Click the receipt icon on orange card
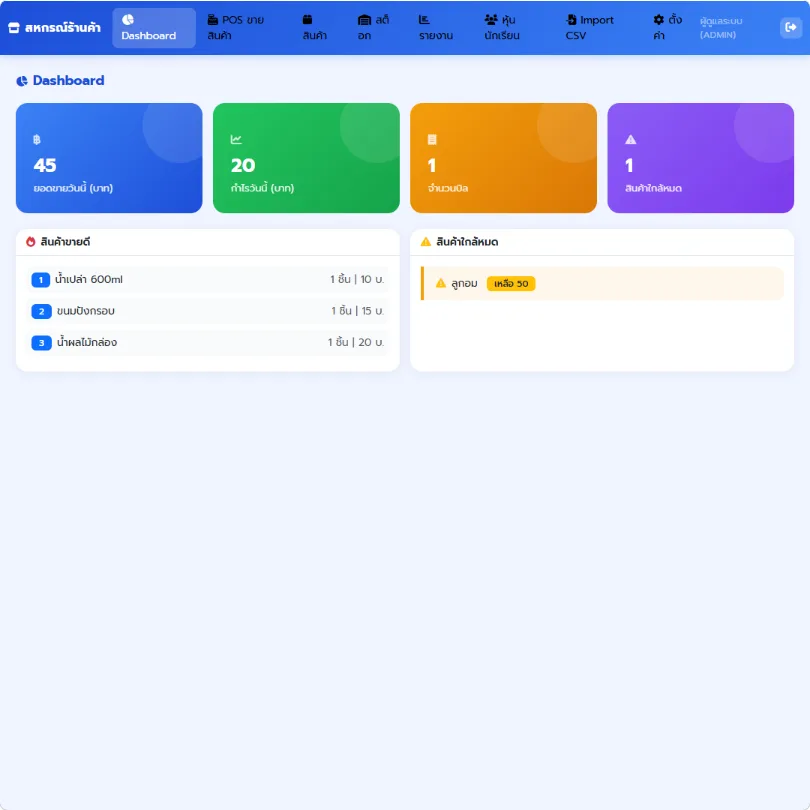The image size is (810, 810). coord(432,139)
